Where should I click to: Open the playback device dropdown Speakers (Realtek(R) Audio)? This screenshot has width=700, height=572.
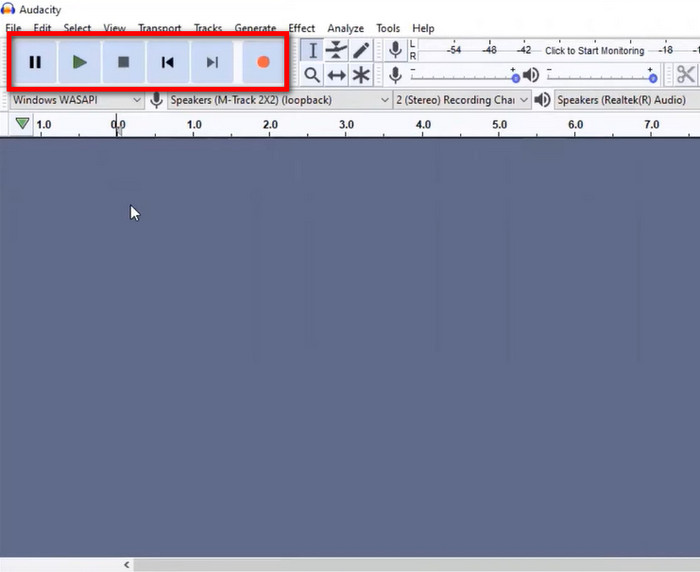point(627,100)
